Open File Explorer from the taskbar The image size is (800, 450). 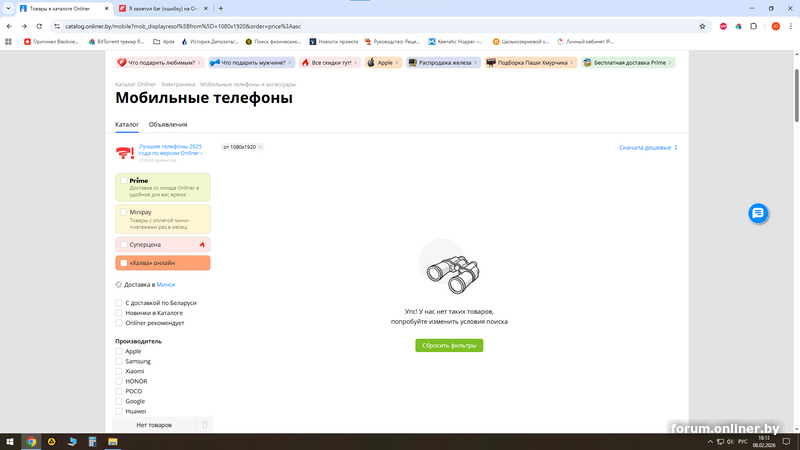(113, 442)
